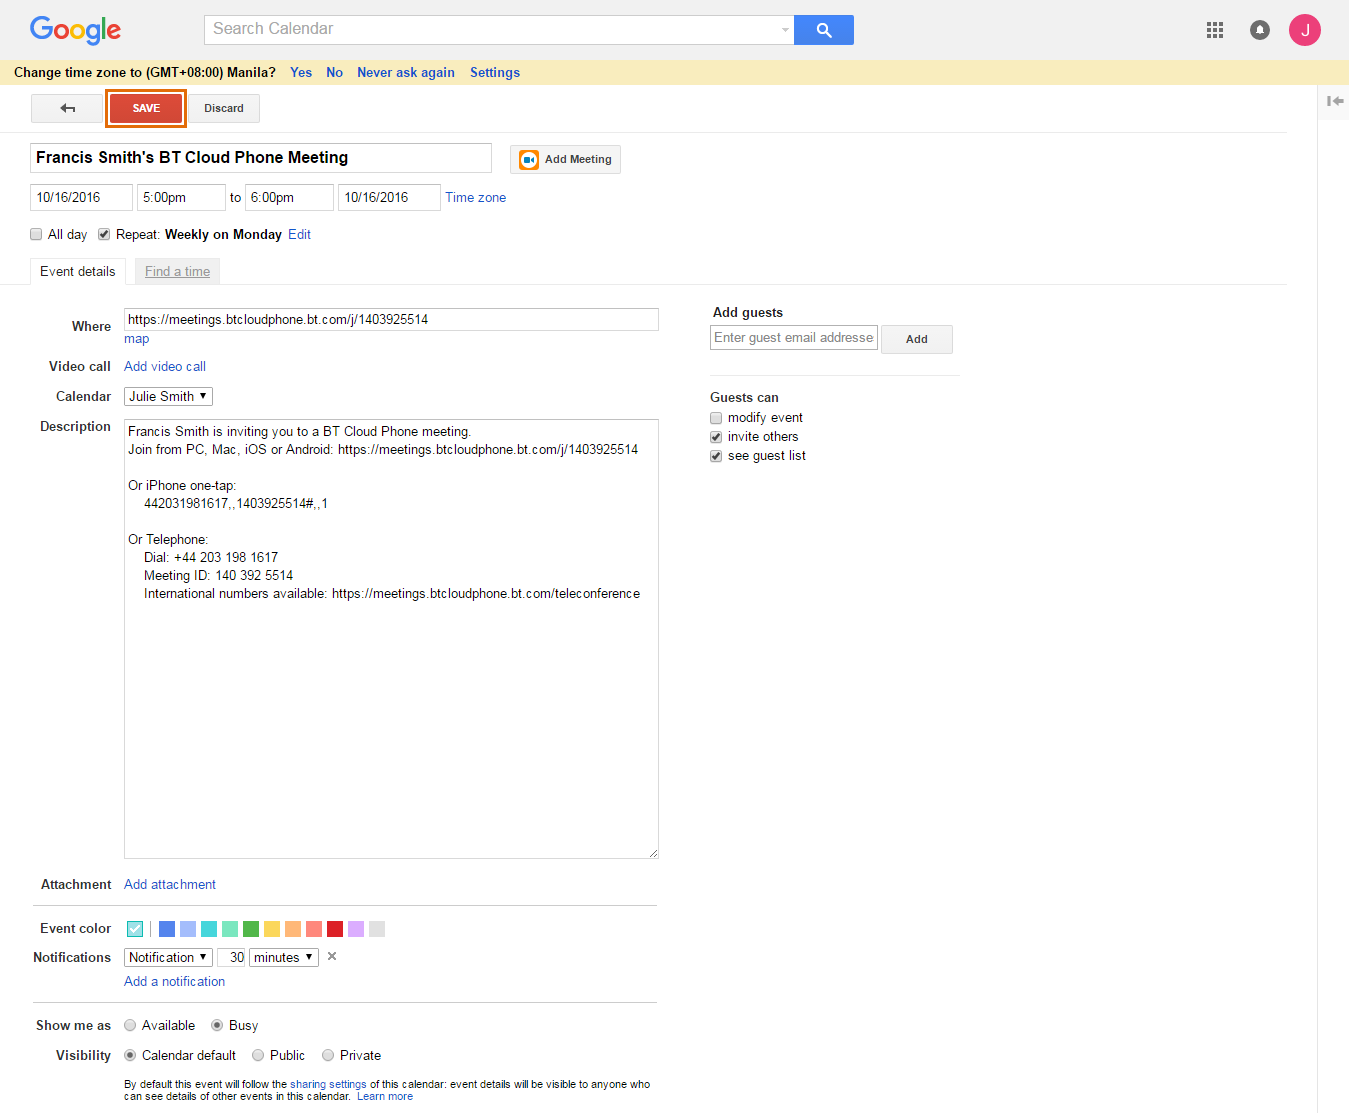Toggle guests can invite others
The image size is (1349, 1113).
click(x=716, y=437)
